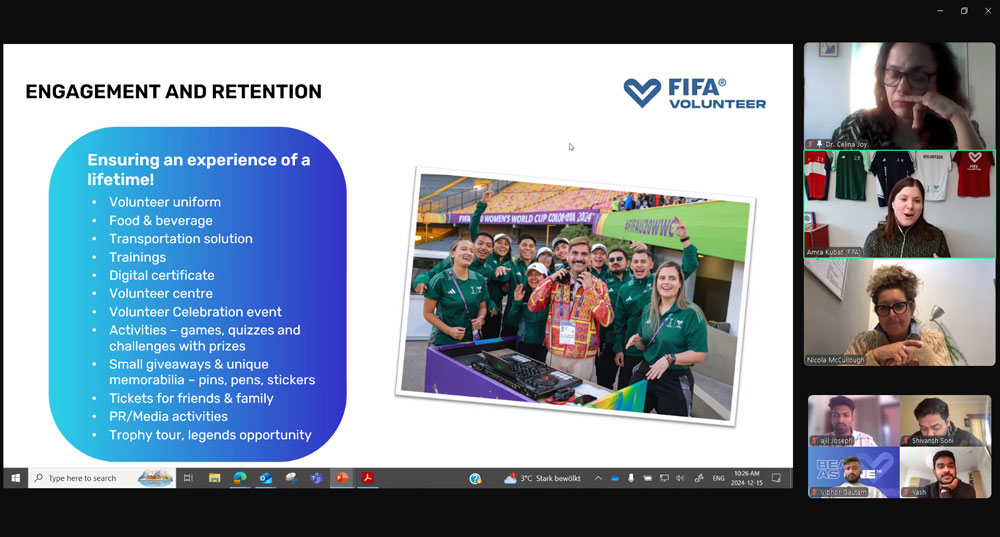Viewport: 1000px width, 537px height.
Task: Open the Get Help question mark icon
Action: (476, 478)
